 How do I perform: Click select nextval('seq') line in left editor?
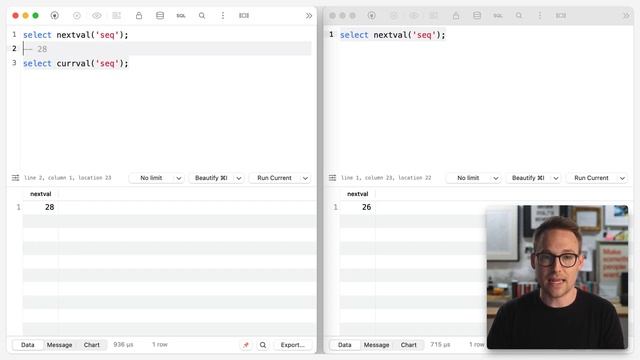tap(76, 35)
